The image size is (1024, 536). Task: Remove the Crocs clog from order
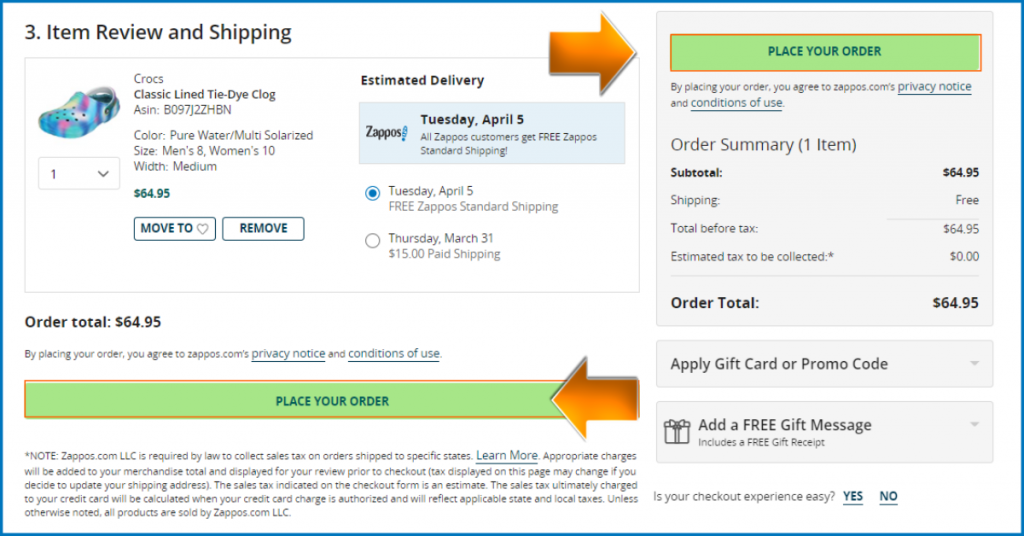[263, 229]
